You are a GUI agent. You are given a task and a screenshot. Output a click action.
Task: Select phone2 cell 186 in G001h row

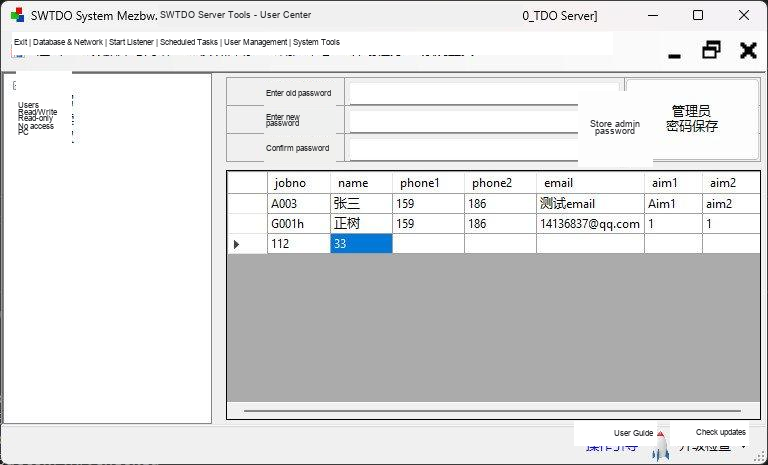tap(500, 223)
